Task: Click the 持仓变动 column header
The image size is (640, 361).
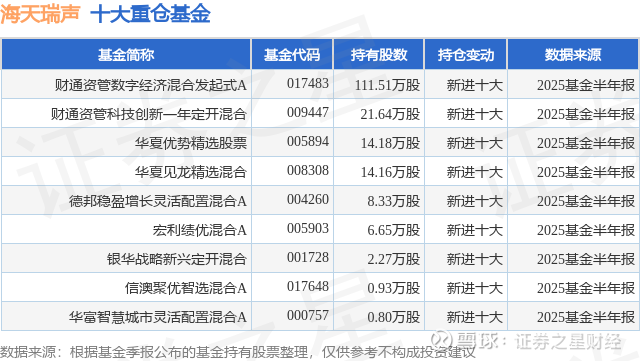Action: coord(466,55)
